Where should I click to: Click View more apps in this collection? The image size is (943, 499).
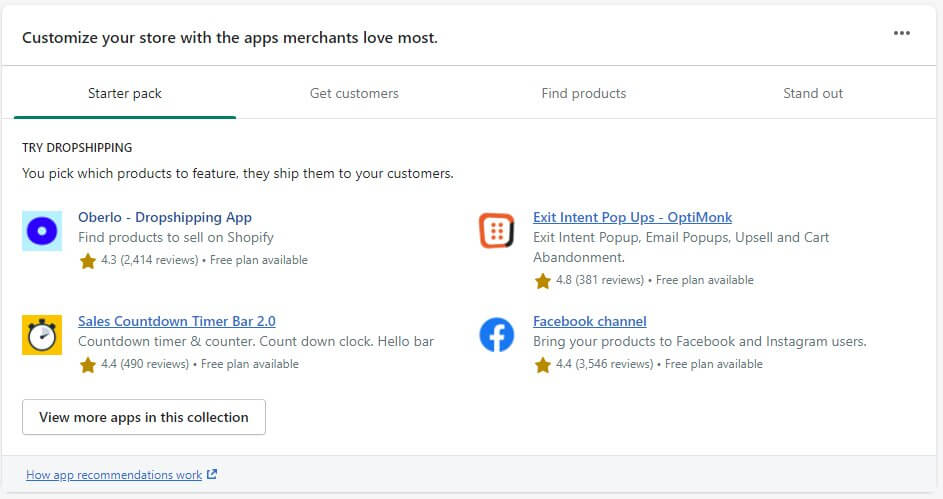click(x=144, y=417)
